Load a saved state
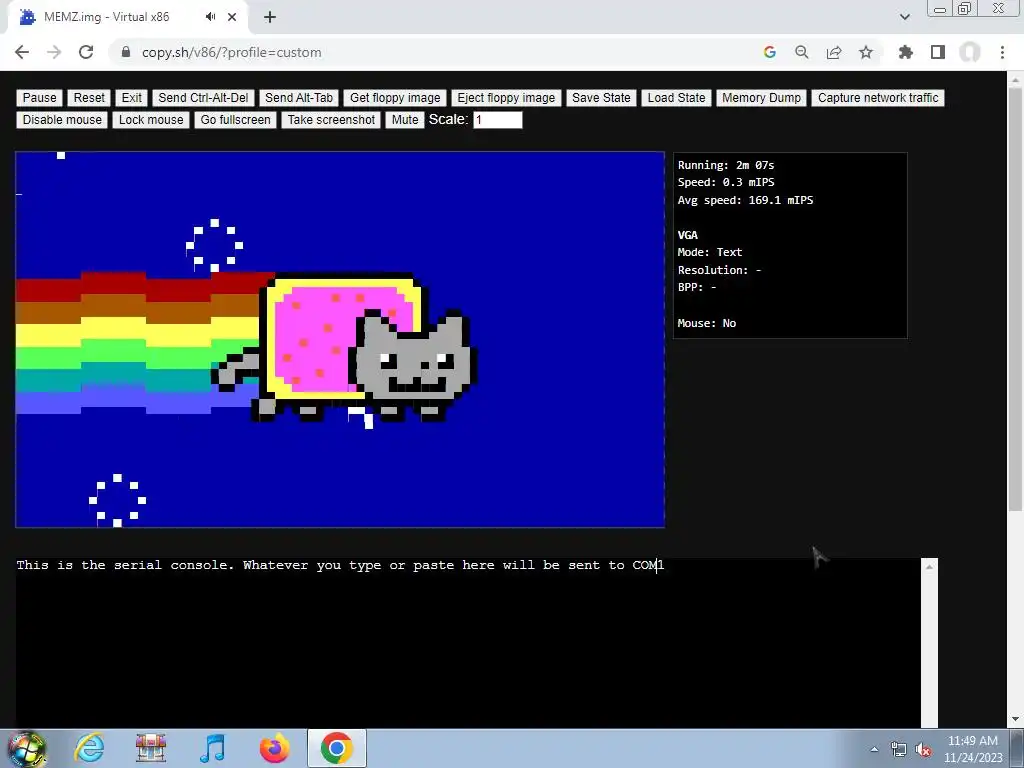 [x=676, y=98]
